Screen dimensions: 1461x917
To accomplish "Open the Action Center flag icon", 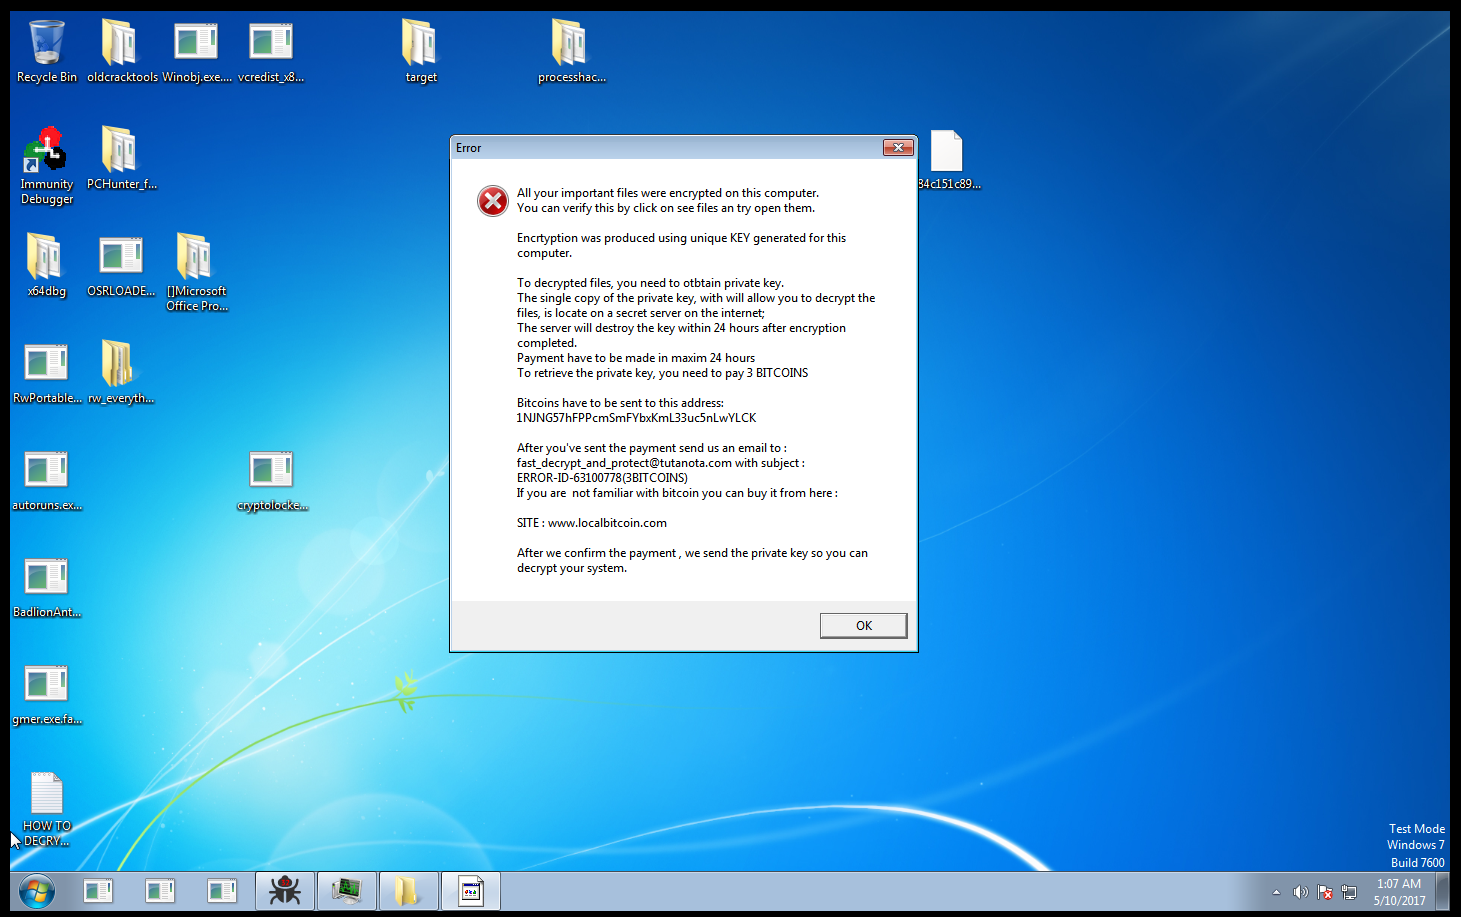I will point(1325,892).
